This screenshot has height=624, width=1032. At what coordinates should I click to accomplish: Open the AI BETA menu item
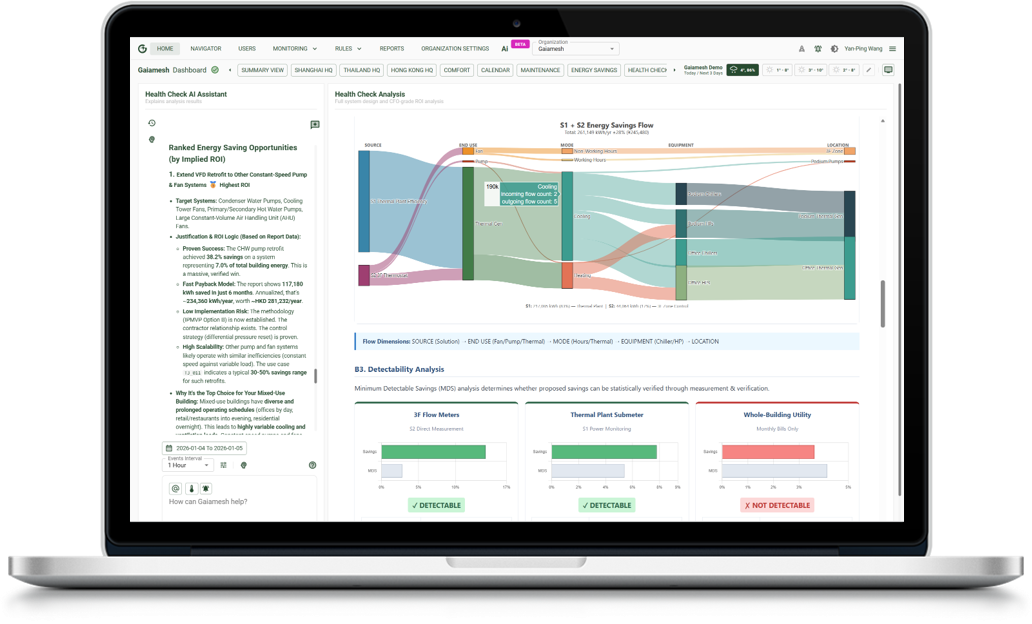[x=514, y=47]
